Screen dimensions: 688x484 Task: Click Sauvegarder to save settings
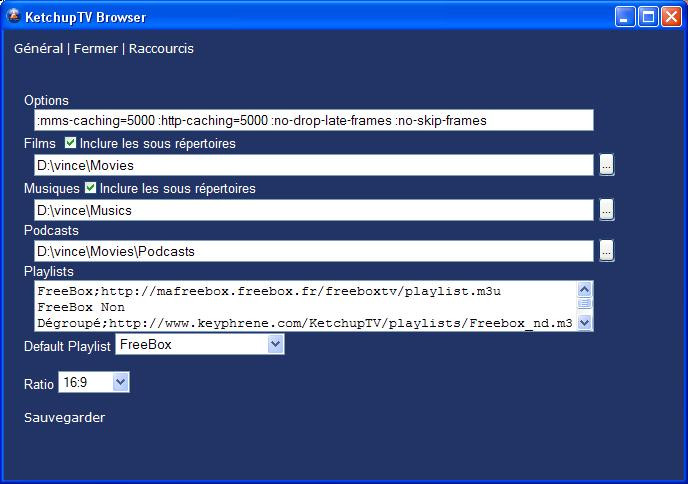click(64, 417)
